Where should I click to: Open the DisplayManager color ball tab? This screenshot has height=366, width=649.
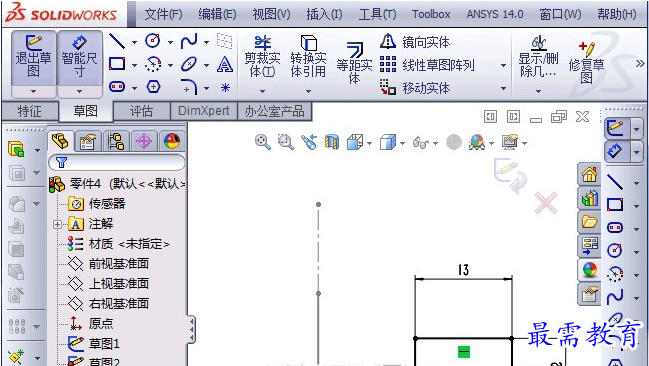click(172, 141)
